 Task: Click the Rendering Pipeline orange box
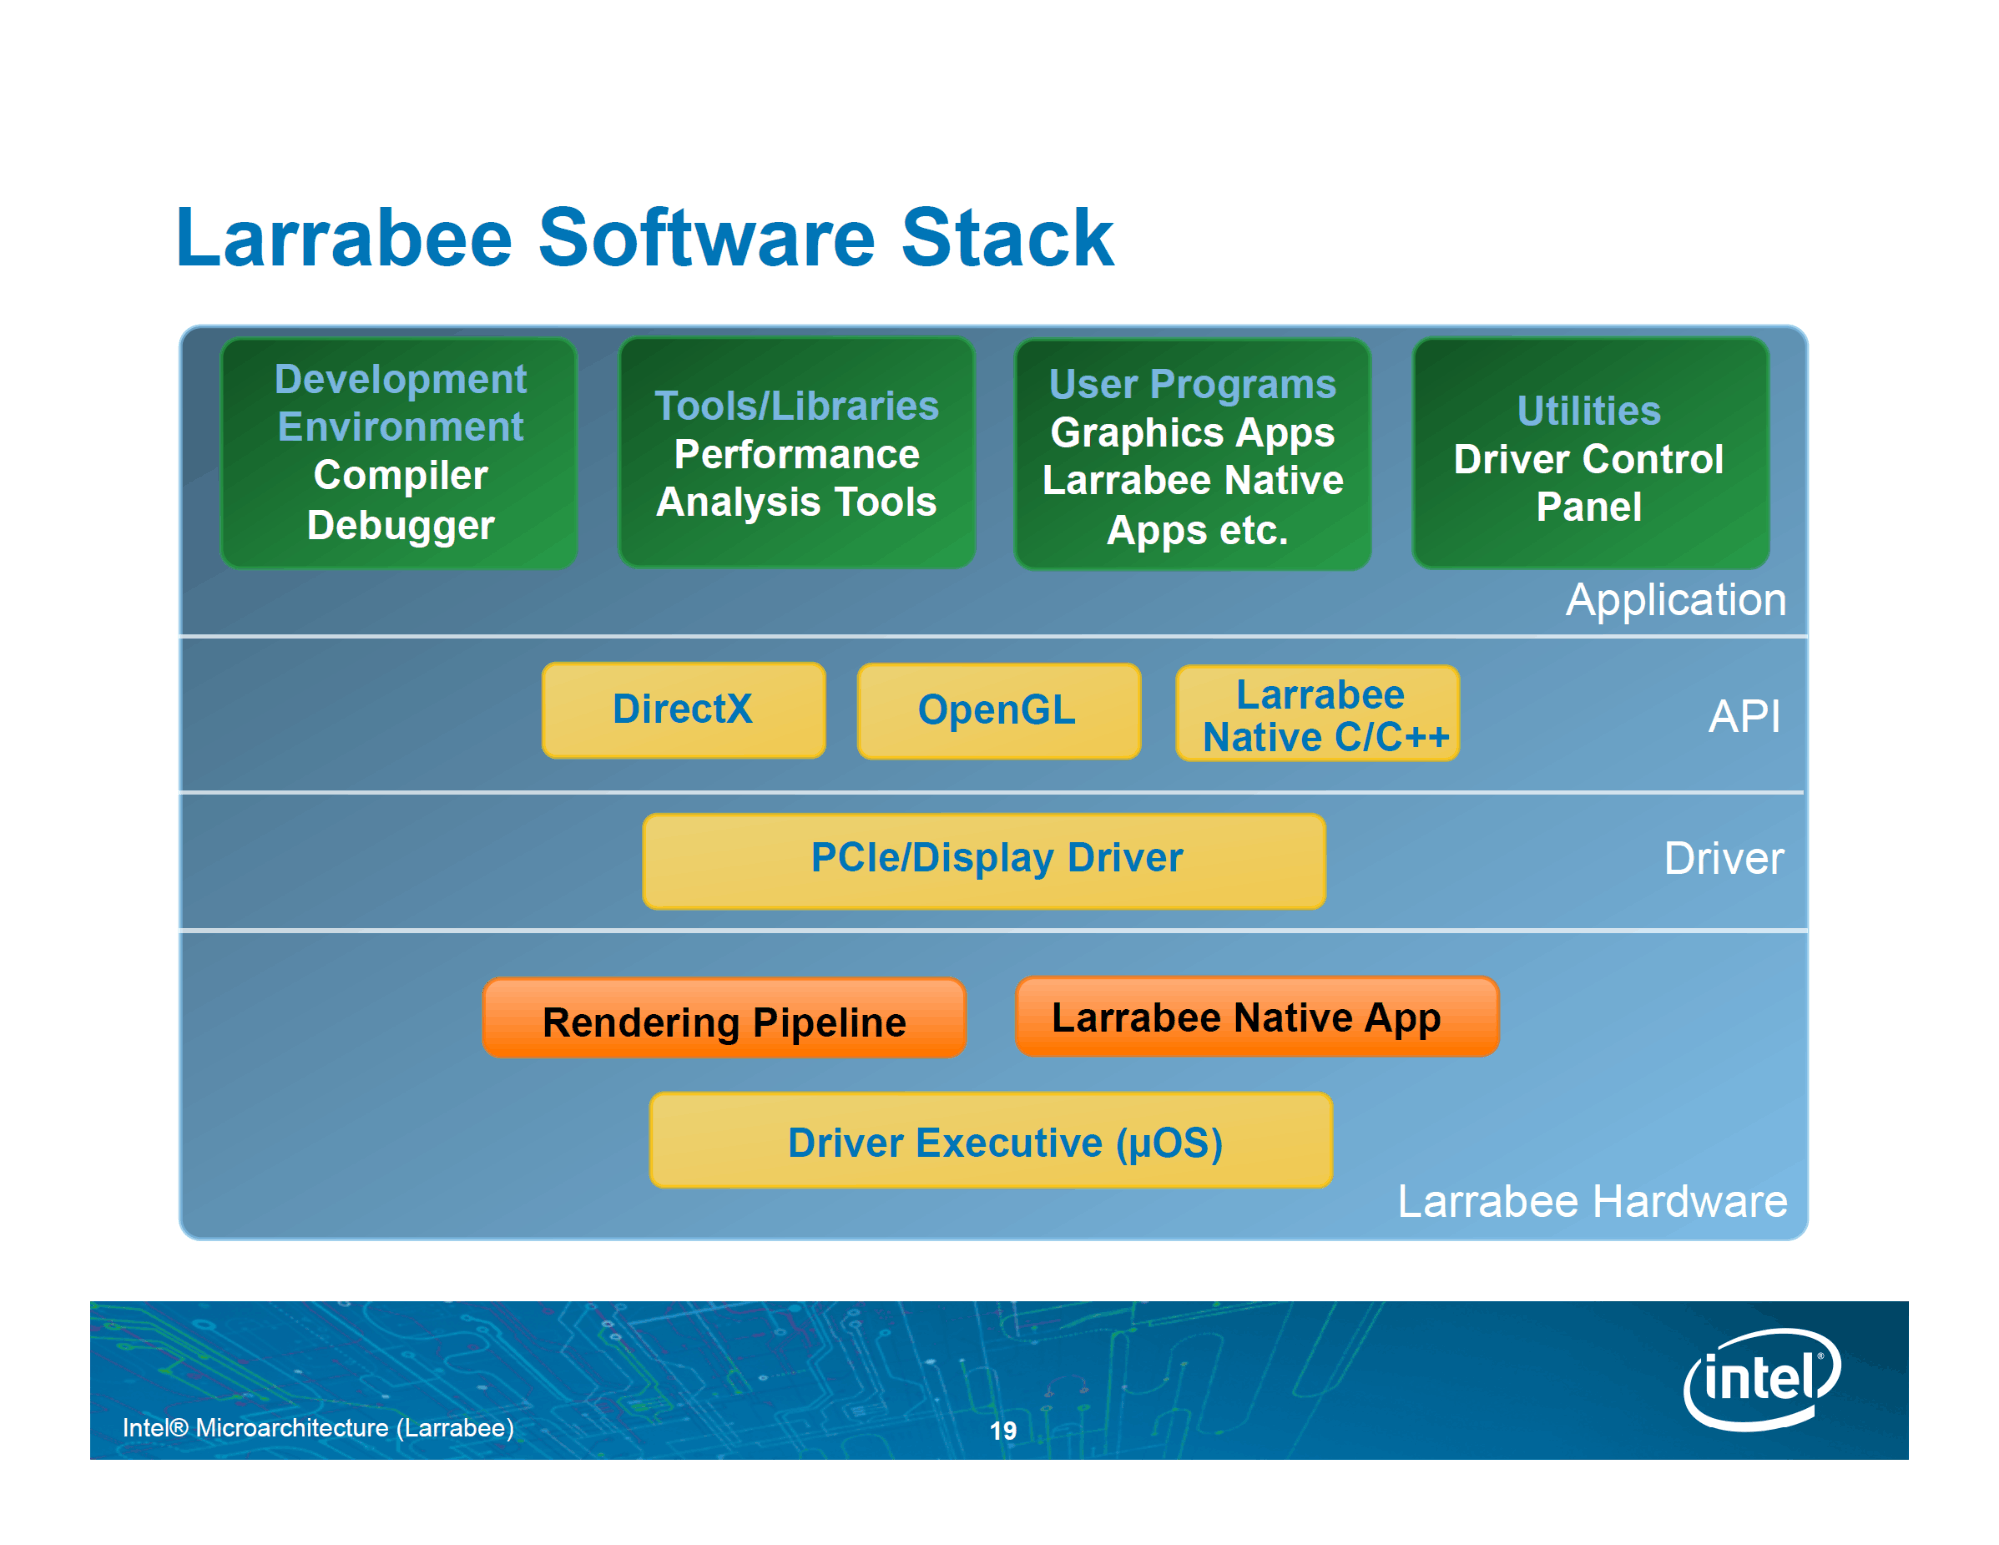(x=724, y=1018)
